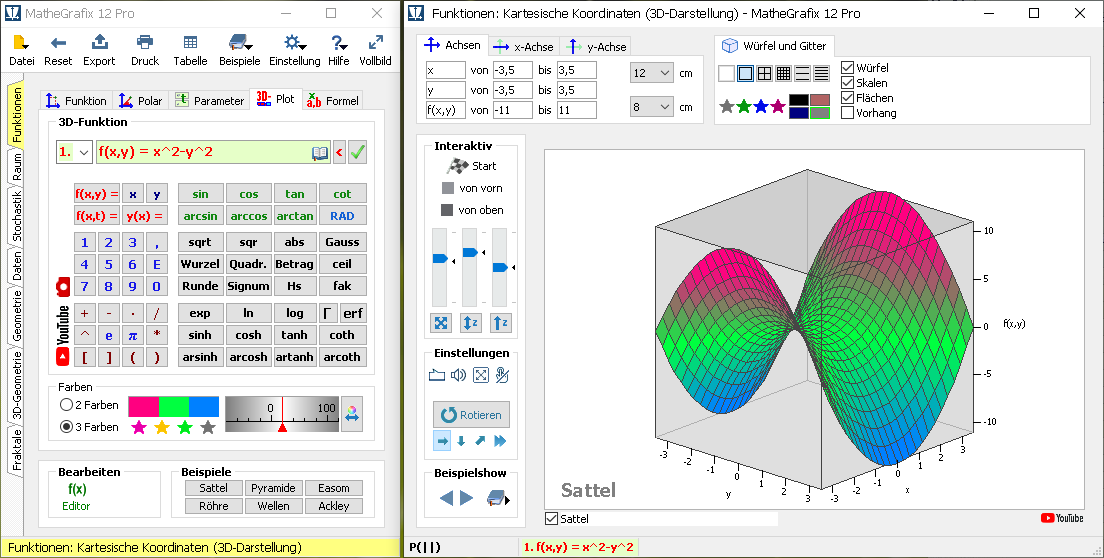Confirm the function with green checkmark
Screen dimensions: 1104x558
pyautogui.click(x=358, y=152)
